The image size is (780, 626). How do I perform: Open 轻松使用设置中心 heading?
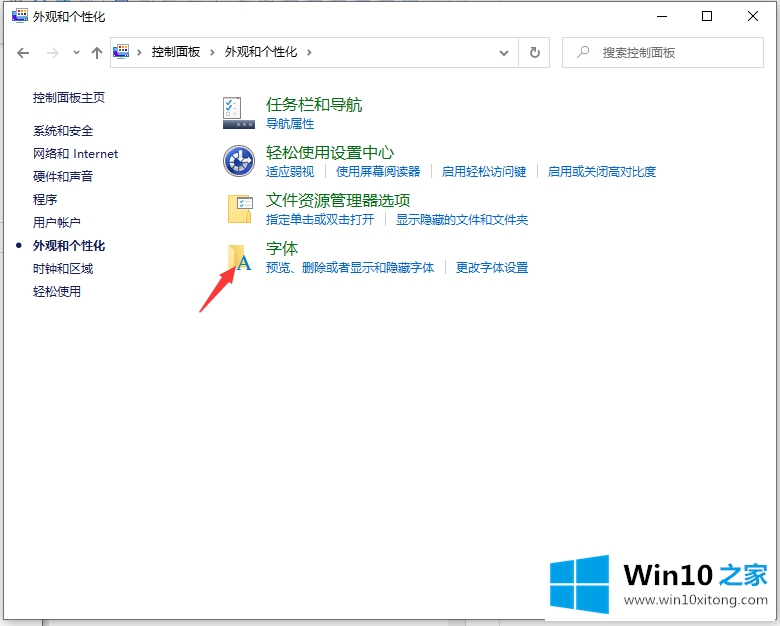330,152
